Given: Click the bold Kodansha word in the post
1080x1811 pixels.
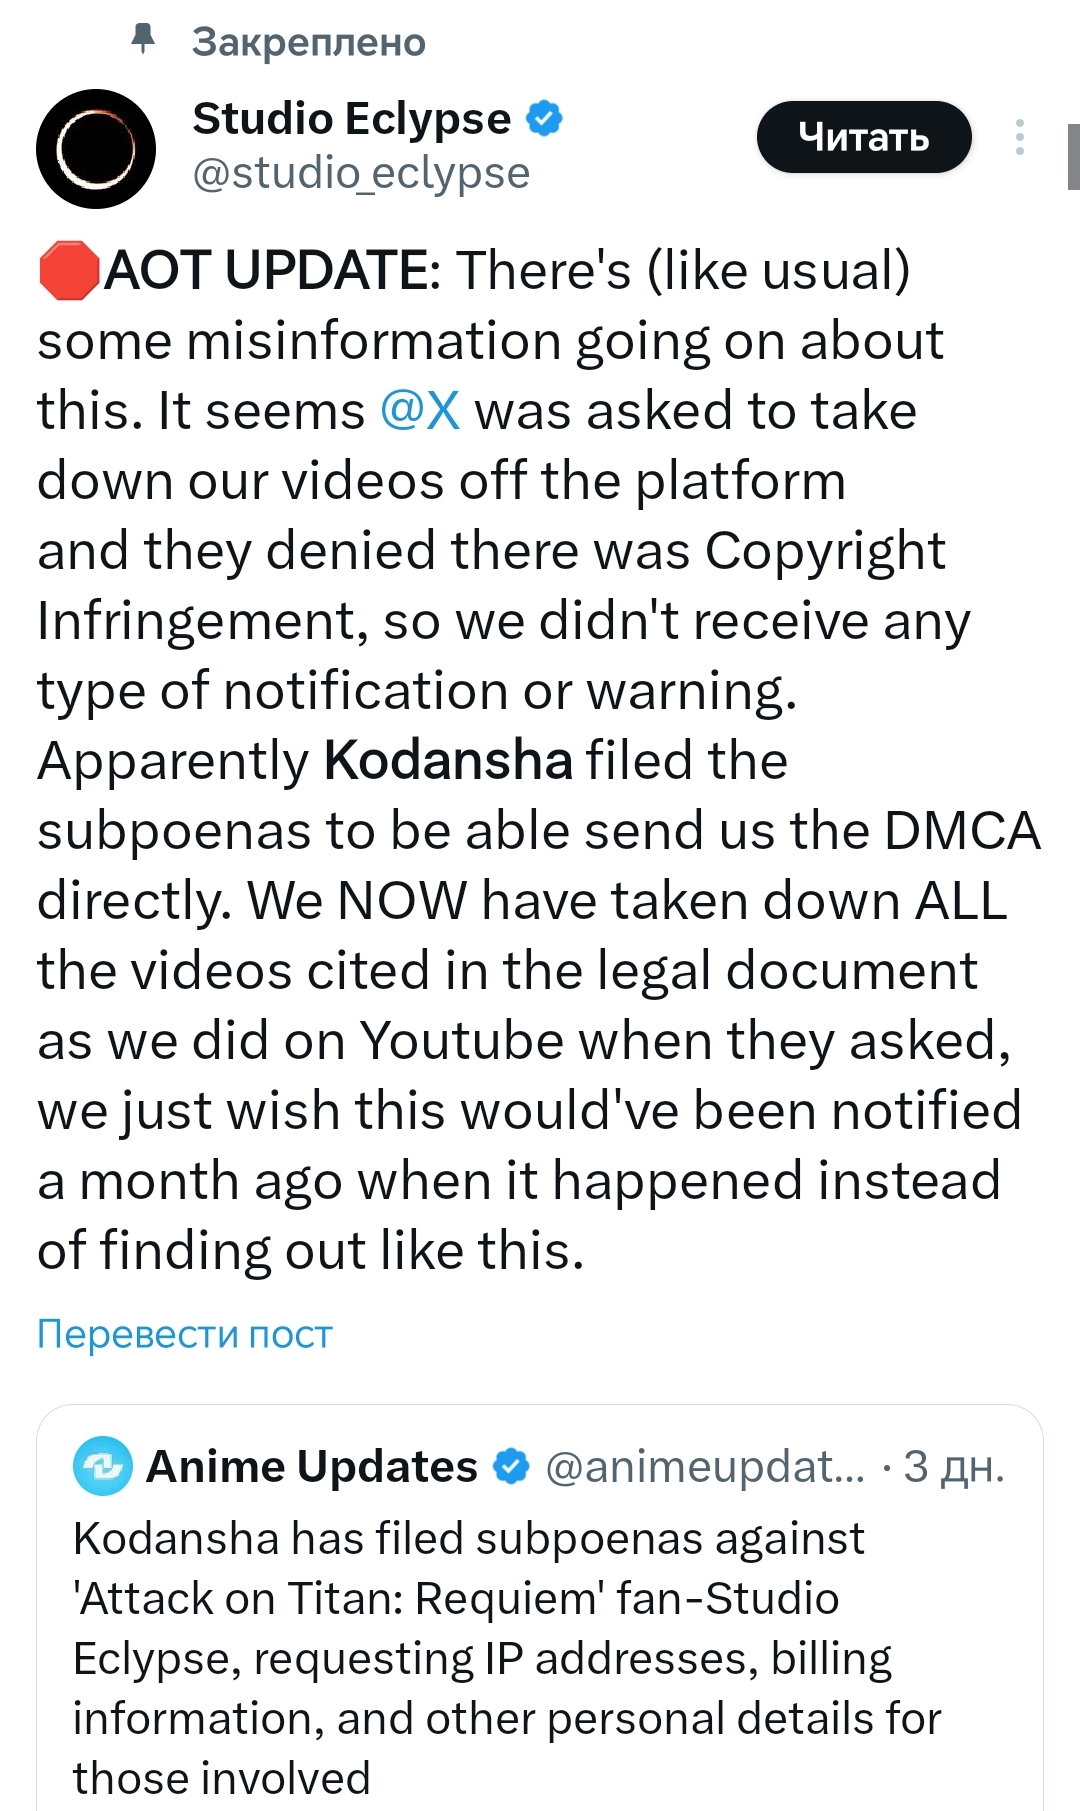Looking at the screenshot, I should click(448, 761).
